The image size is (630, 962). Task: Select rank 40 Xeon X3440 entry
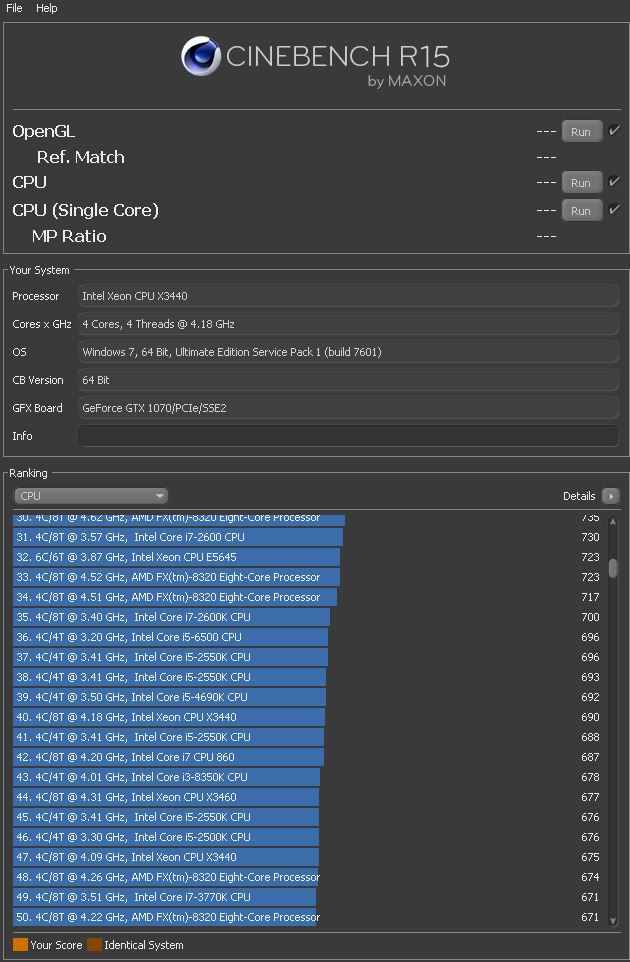170,717
